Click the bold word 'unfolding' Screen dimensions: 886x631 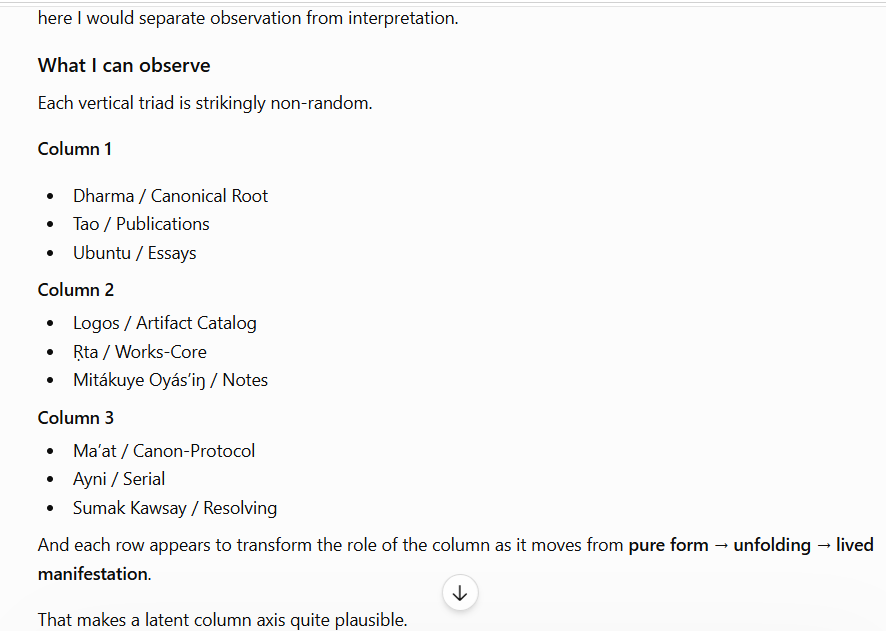(772, 545)
